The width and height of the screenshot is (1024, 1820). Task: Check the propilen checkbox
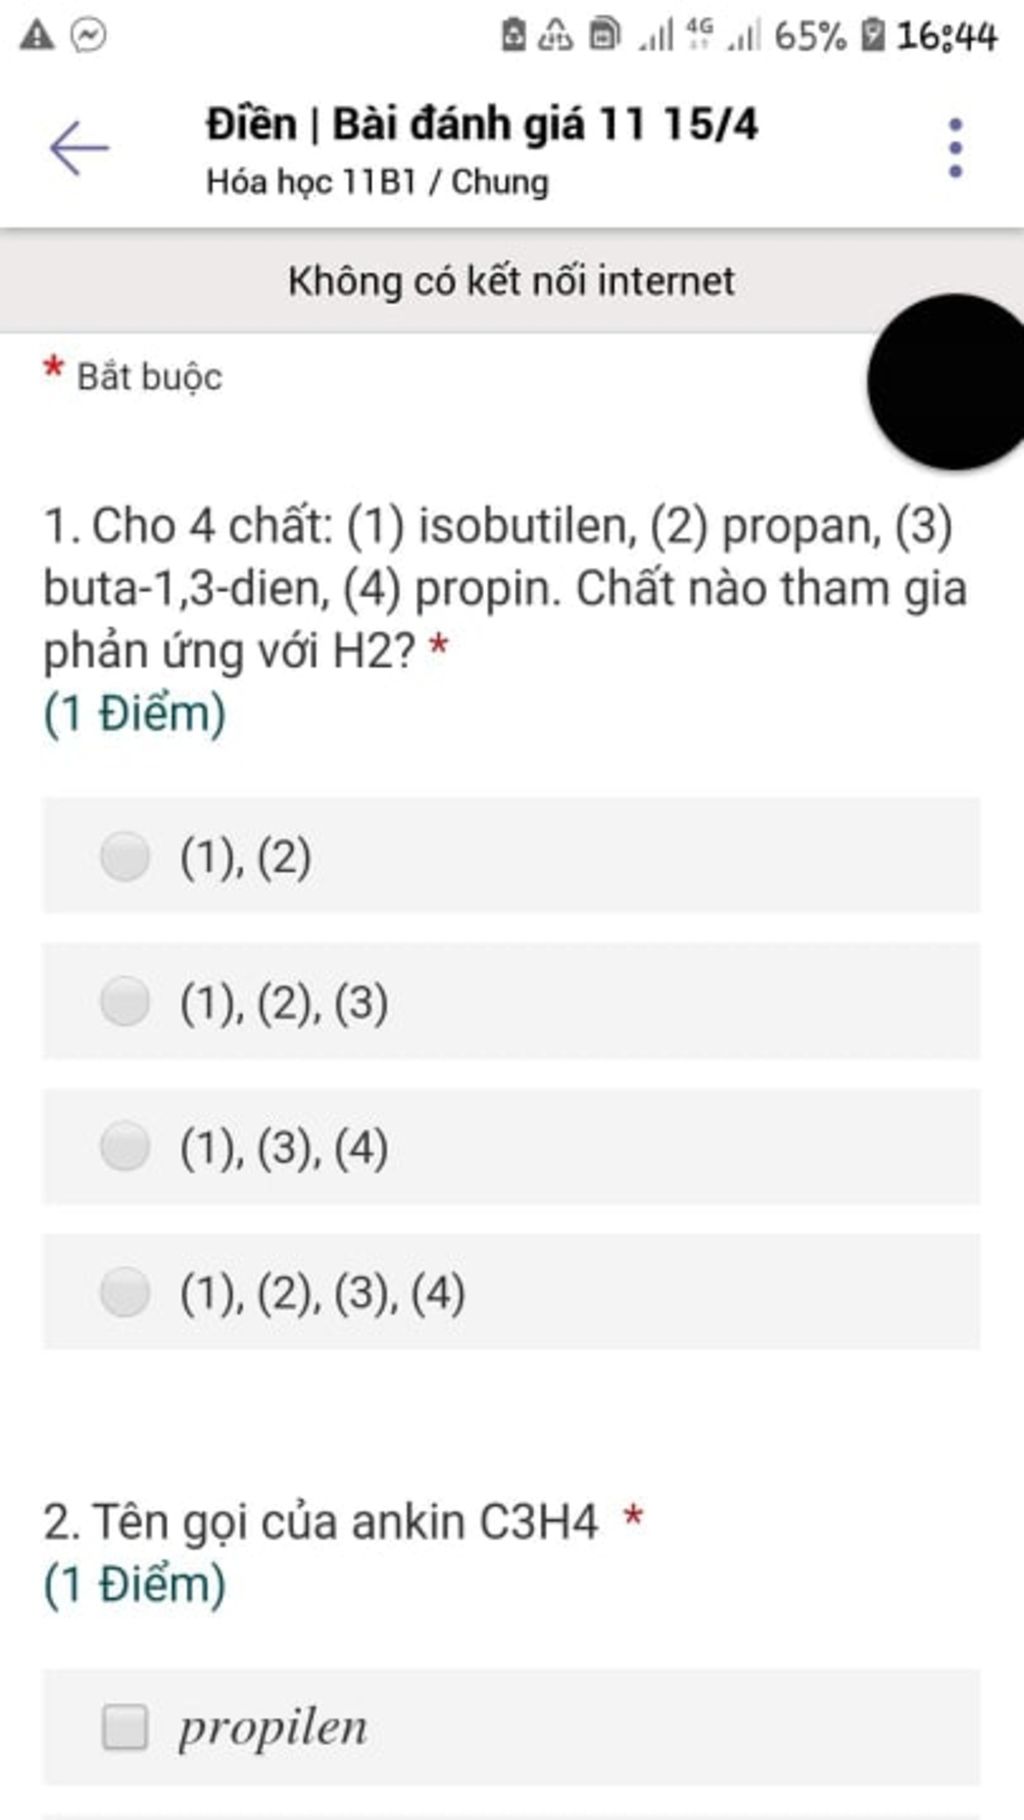pyautogui.click(x=125, y=1727)
